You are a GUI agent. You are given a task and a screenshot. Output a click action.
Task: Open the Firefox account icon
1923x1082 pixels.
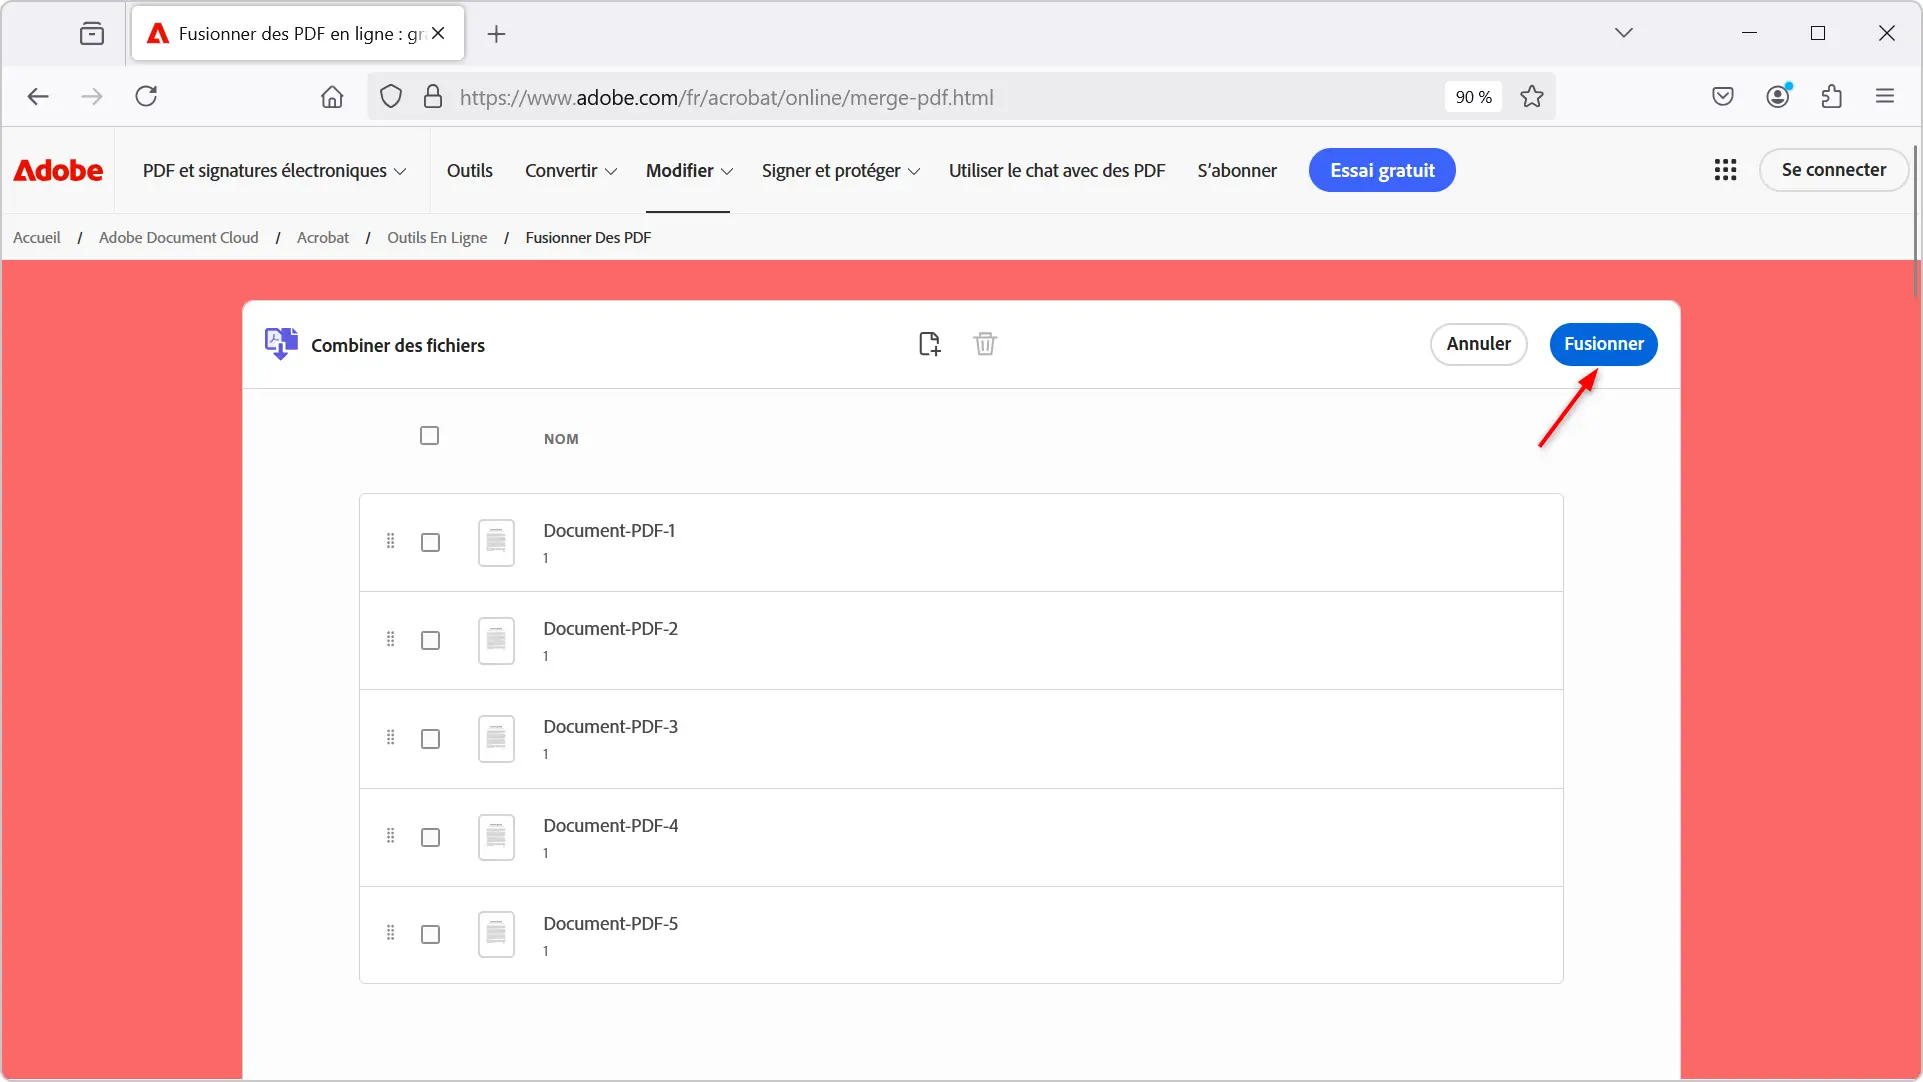pyautogui.click(x=1778, y=96)
